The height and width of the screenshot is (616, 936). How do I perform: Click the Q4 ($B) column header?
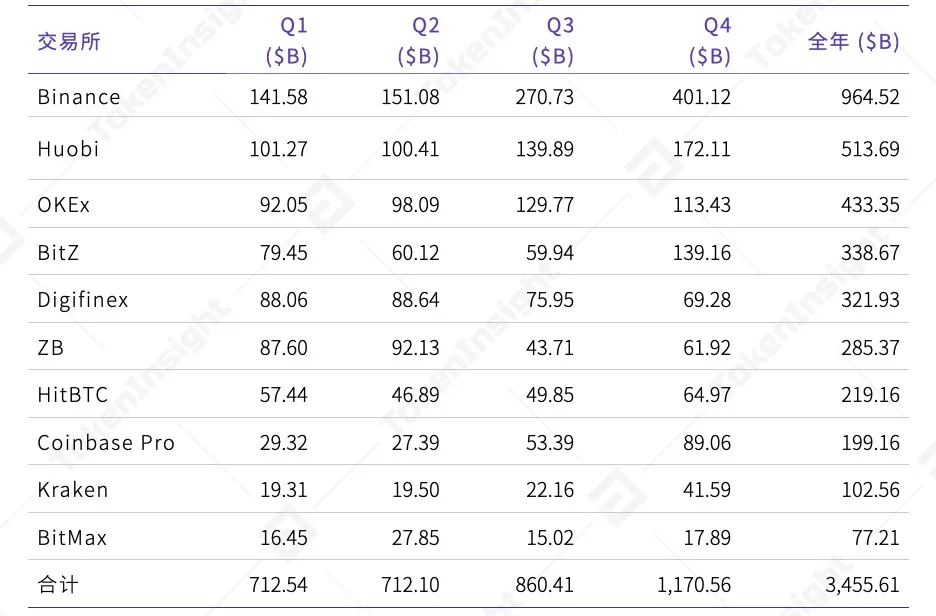tap(710, 42)
